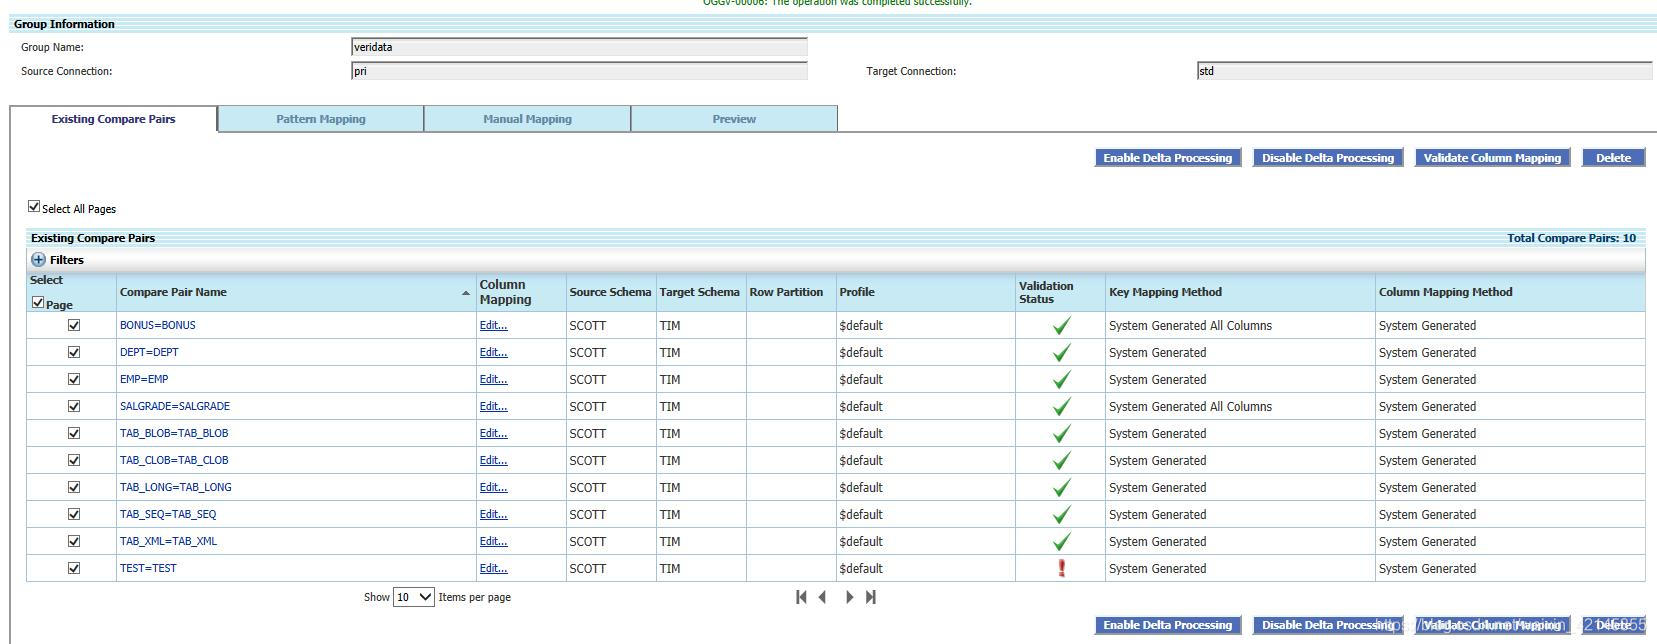This screenshot has height=644, width=1657.
Task: Open Edit column mapping for TAB_BLOB=TAB_BLOB
Action: pos(493,433)
